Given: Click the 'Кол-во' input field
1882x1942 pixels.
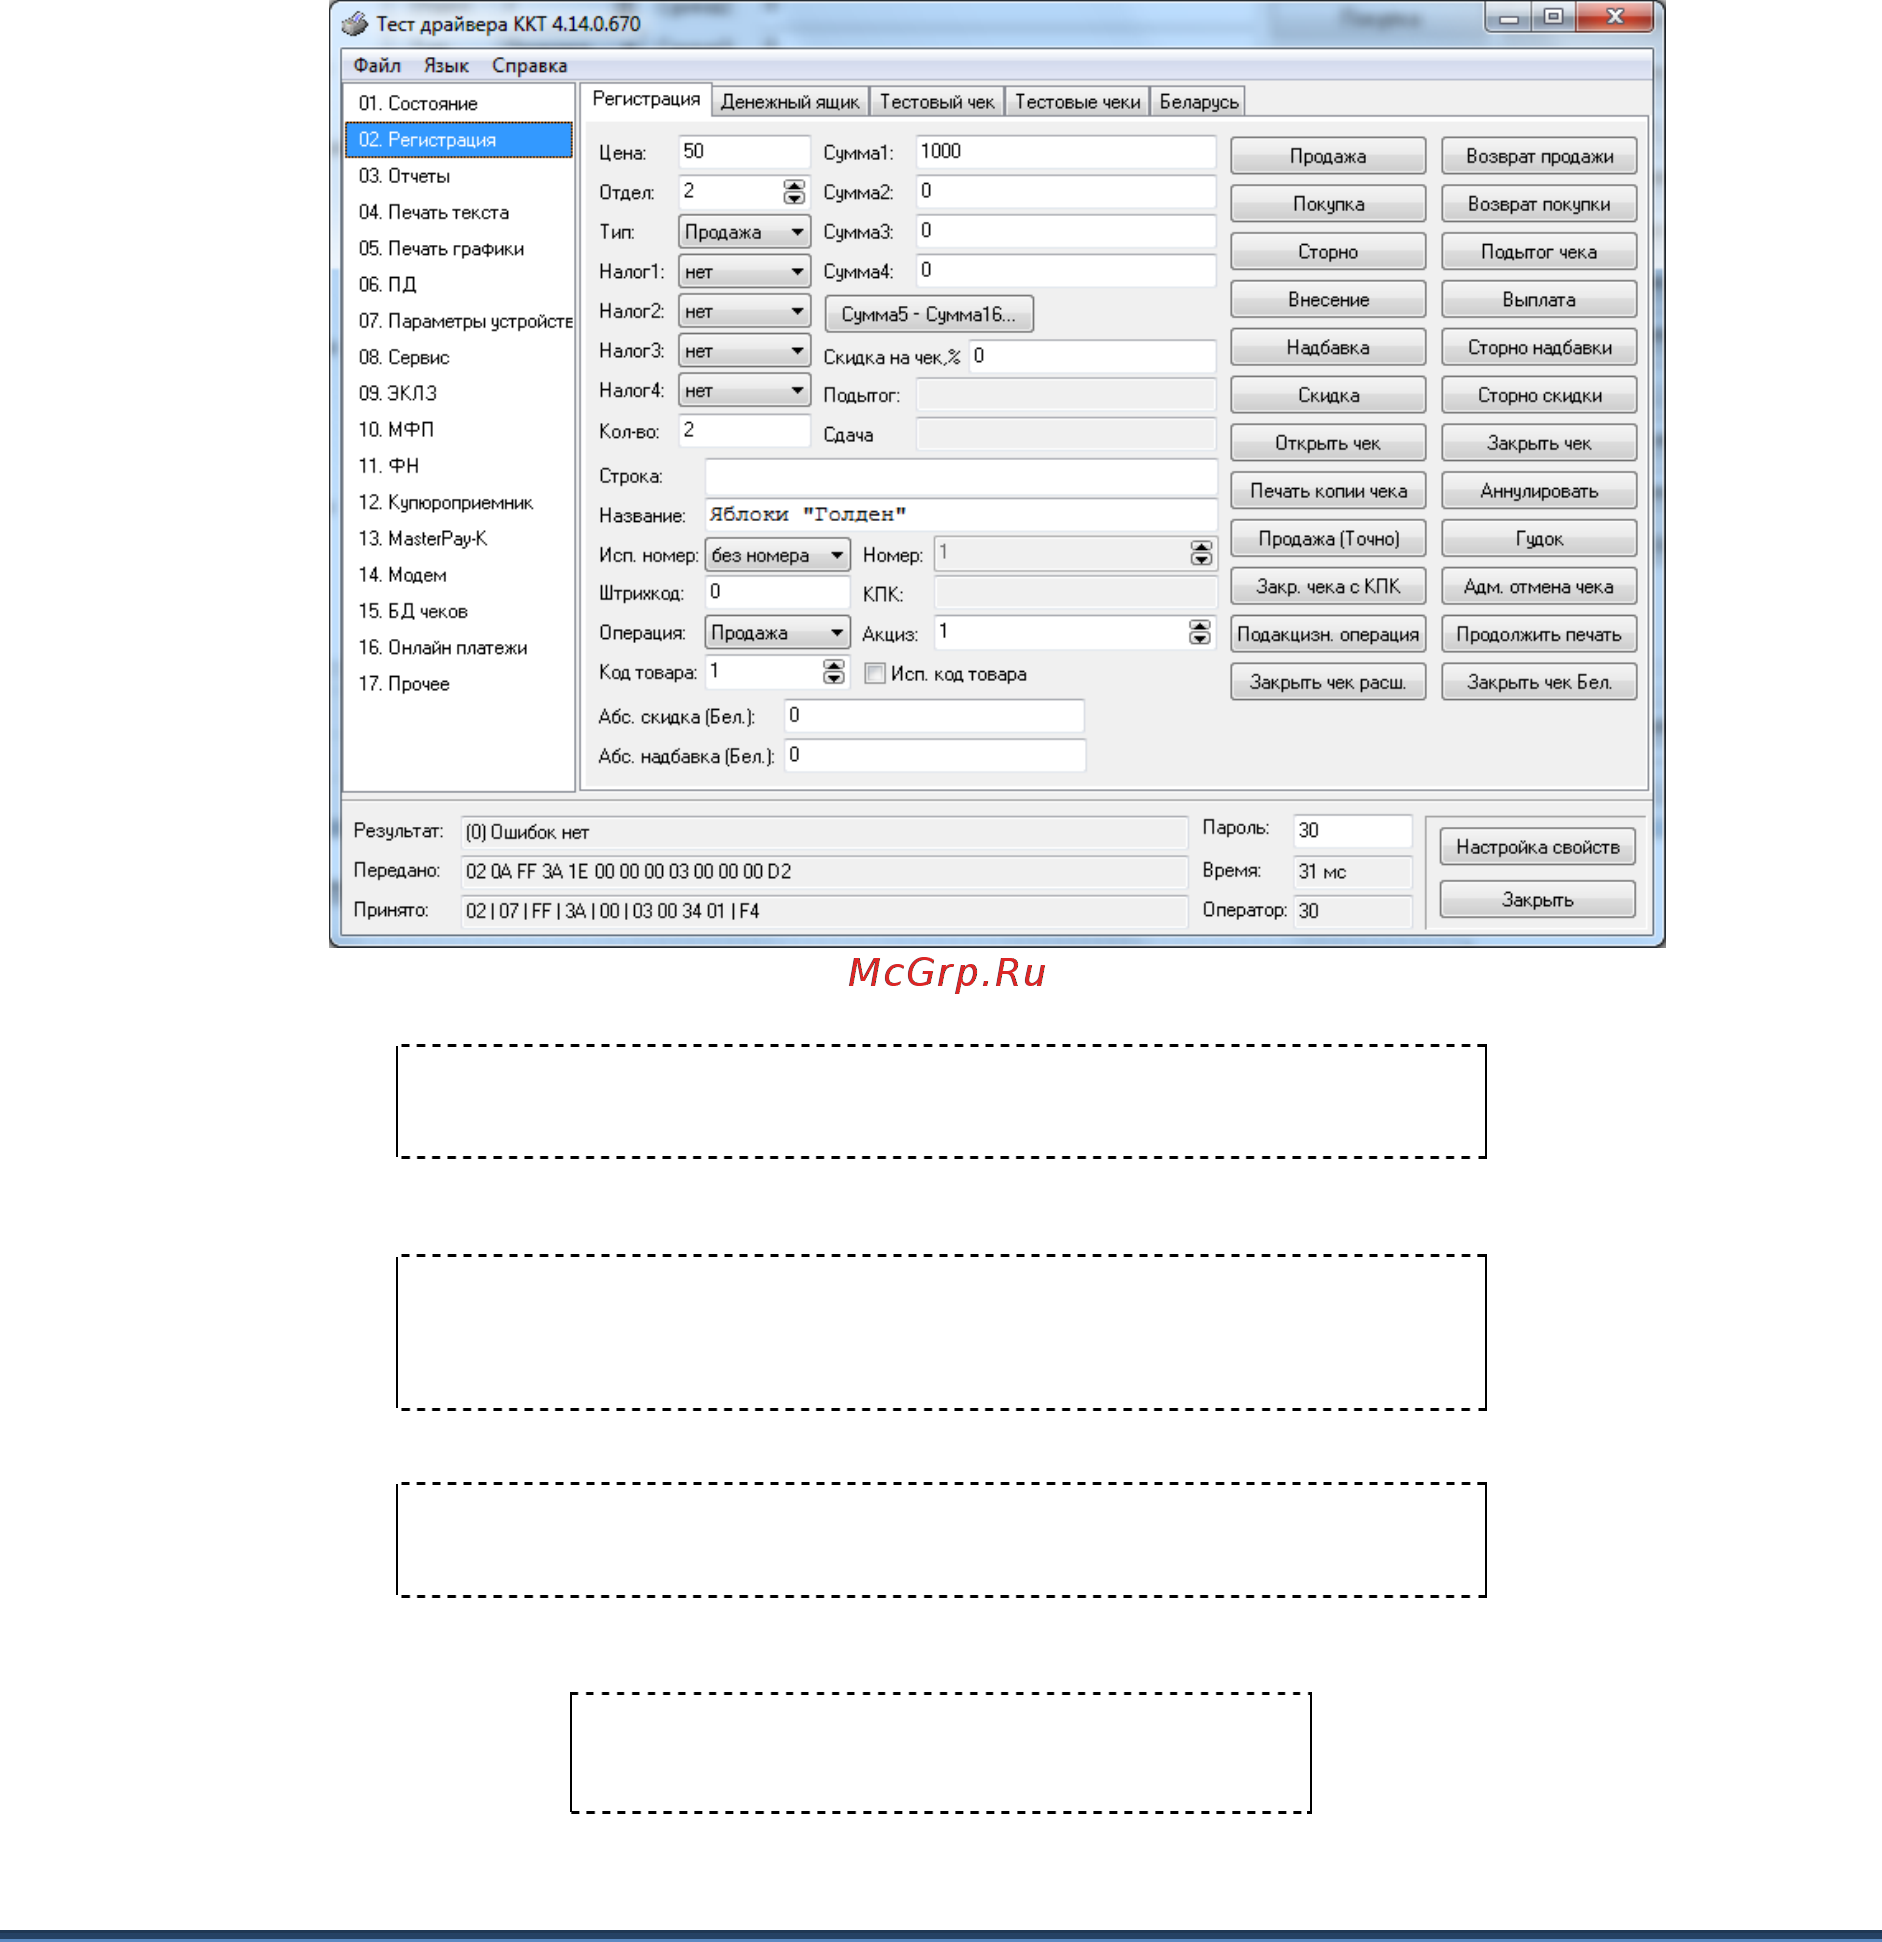Looking at the screenshot, I should point(744,431).
